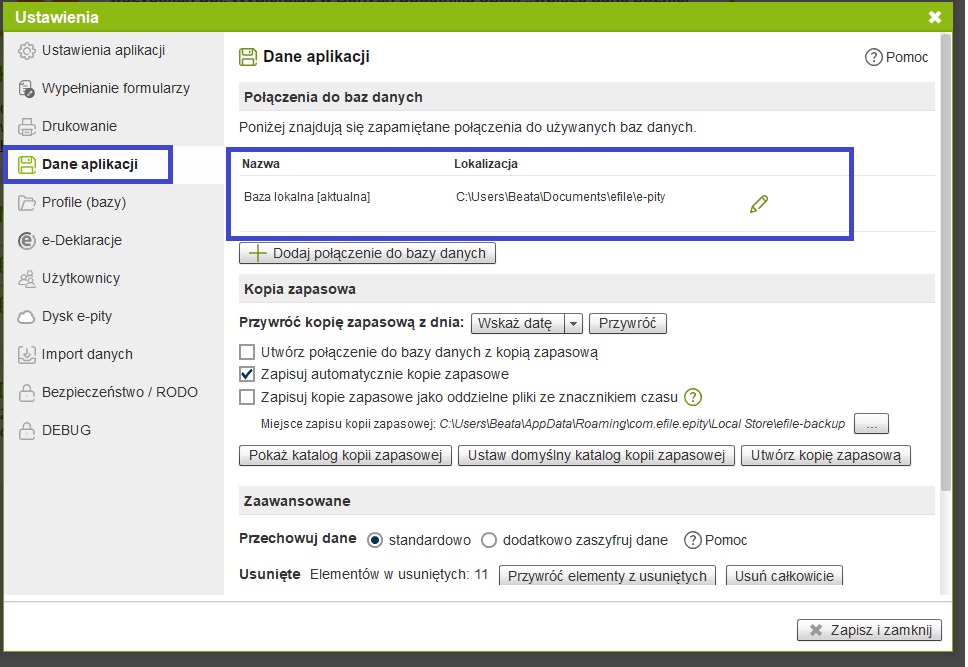968x667 pixels.
Task: Click the e-Deklaracje sidebar icon
Action: pyautogui.click(x=27, y=240)
